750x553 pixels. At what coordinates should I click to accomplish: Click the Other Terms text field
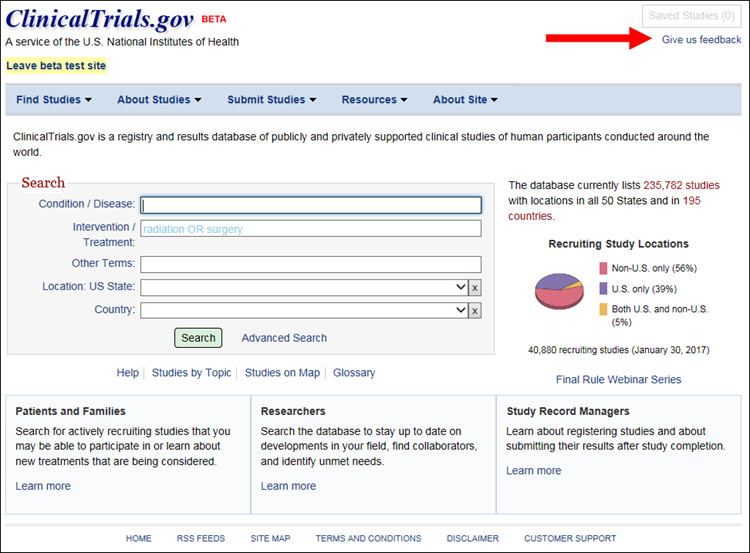coord(311,264)
